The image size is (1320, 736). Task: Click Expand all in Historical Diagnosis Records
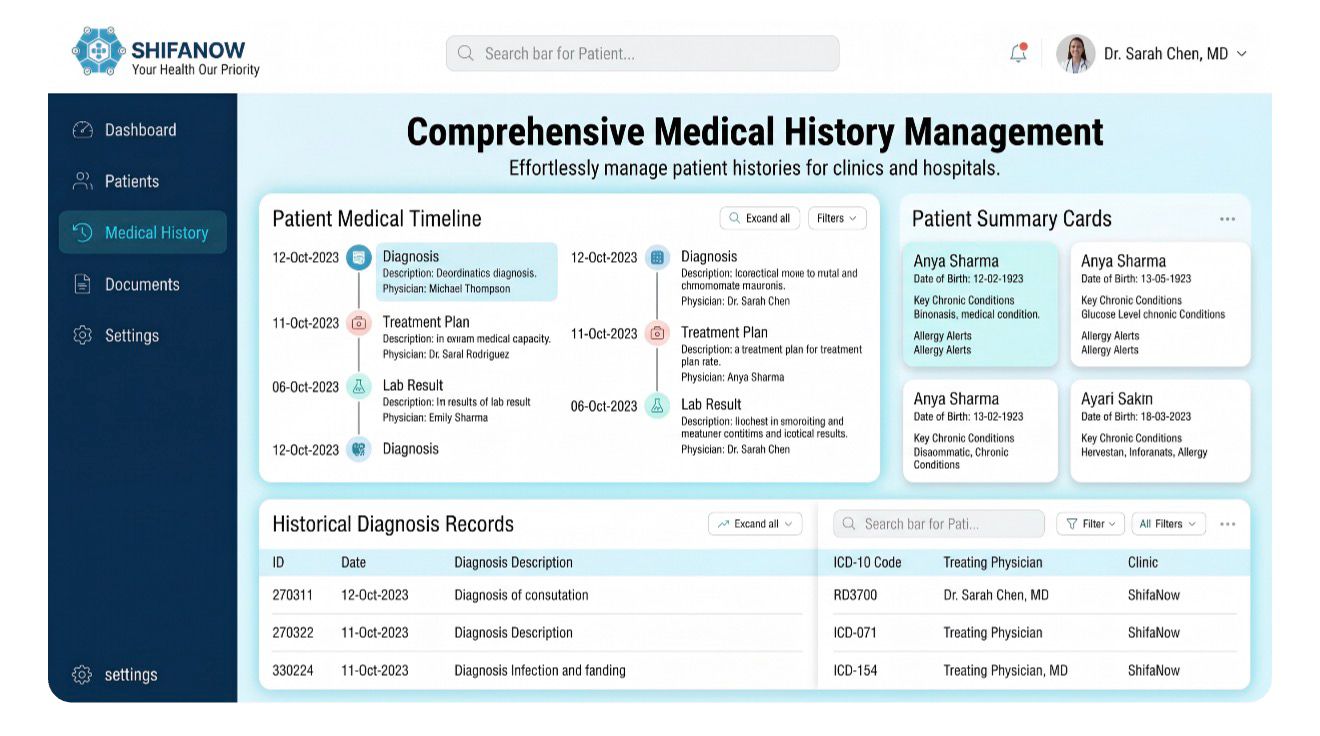(x=755, y=524)
